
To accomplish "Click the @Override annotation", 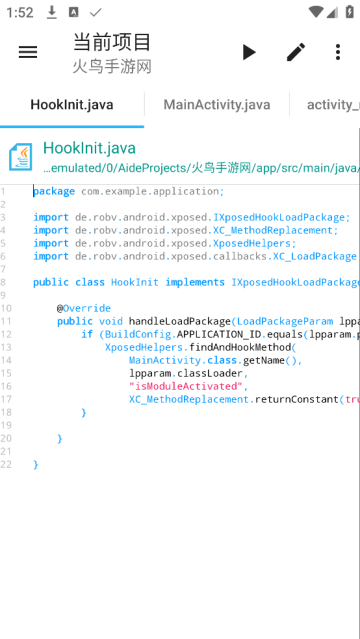I will (84, 308).
